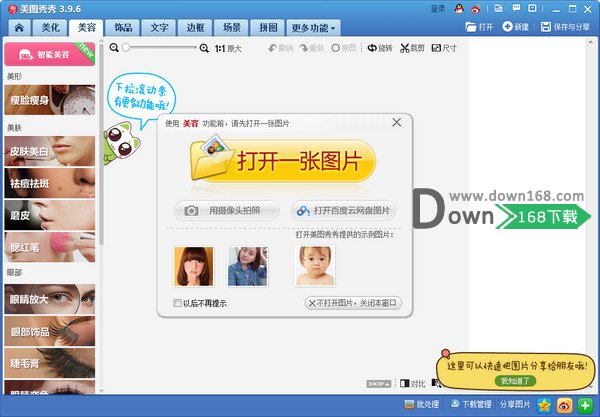Select the 睫毛膏 mascara tool
This screenshot has height=417, width=600.
pyautogui.click(x=50, y=363)
